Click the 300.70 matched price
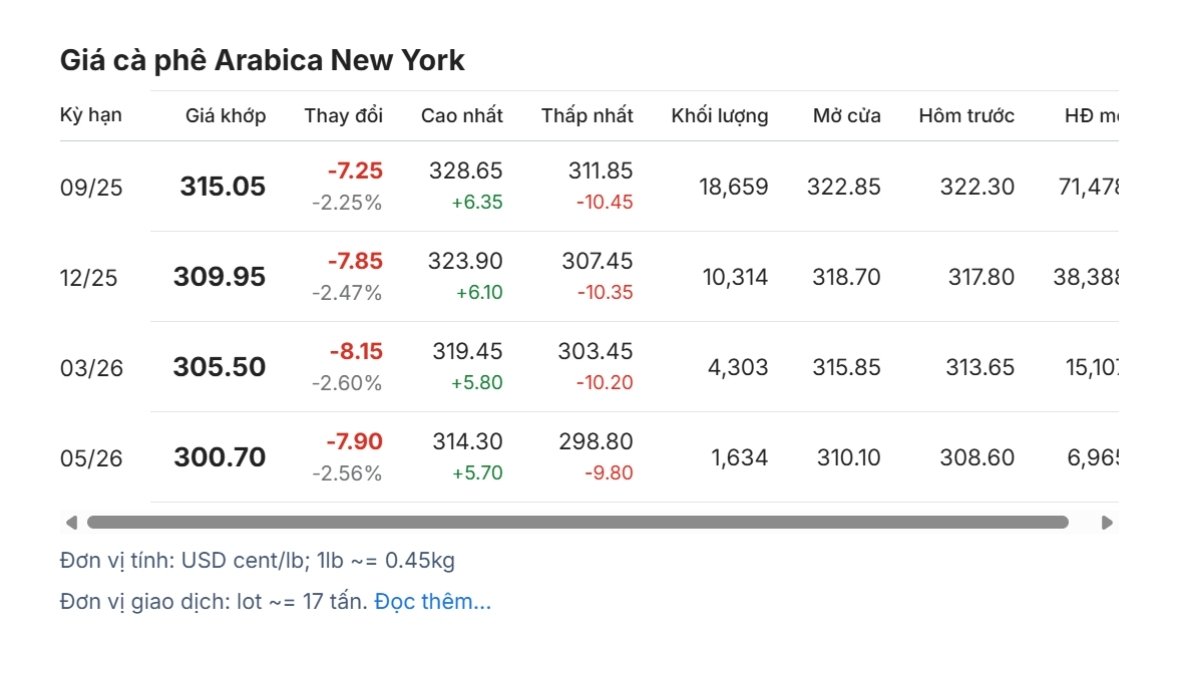Viewport: 1200px width, 675px height. pos(220,457)
